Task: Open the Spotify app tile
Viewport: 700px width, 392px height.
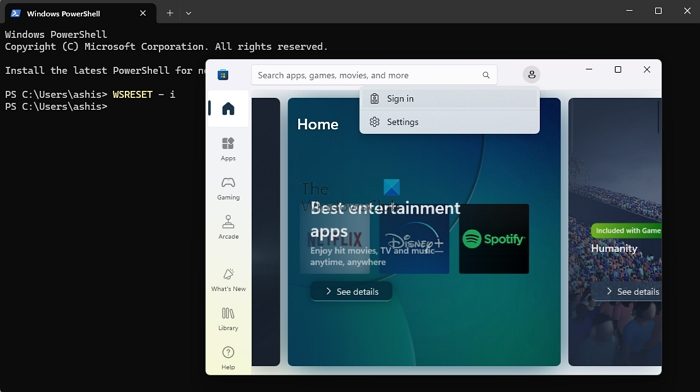Action: (494, 239)
